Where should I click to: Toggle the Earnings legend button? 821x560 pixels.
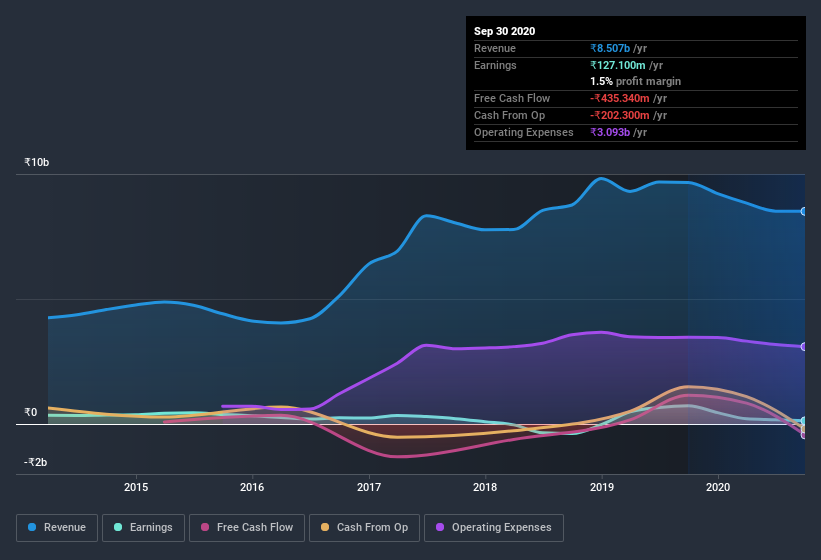pyautogui.click(x=143, y=528)
